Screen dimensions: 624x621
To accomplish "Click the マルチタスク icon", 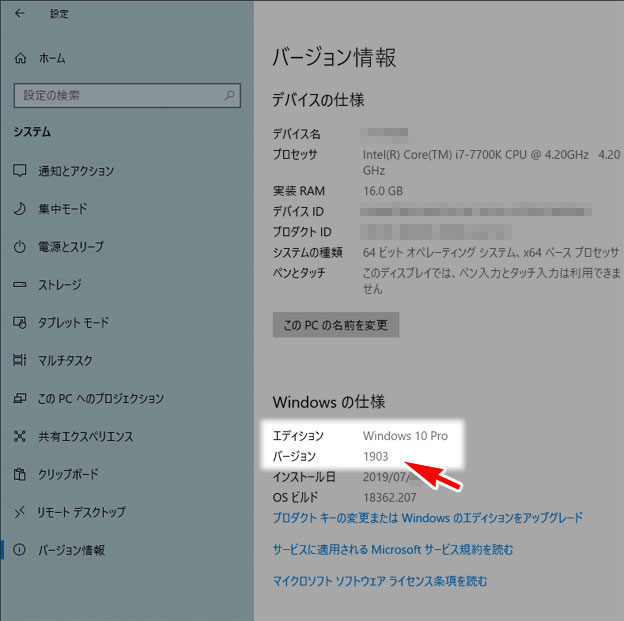I will pos(20,360).
